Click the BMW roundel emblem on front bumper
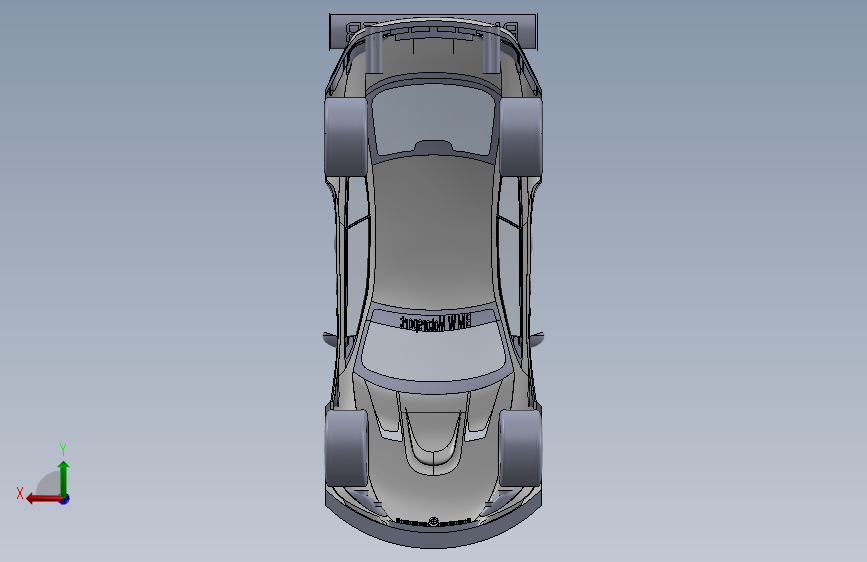The image size is (867, 562). (434, 521)
